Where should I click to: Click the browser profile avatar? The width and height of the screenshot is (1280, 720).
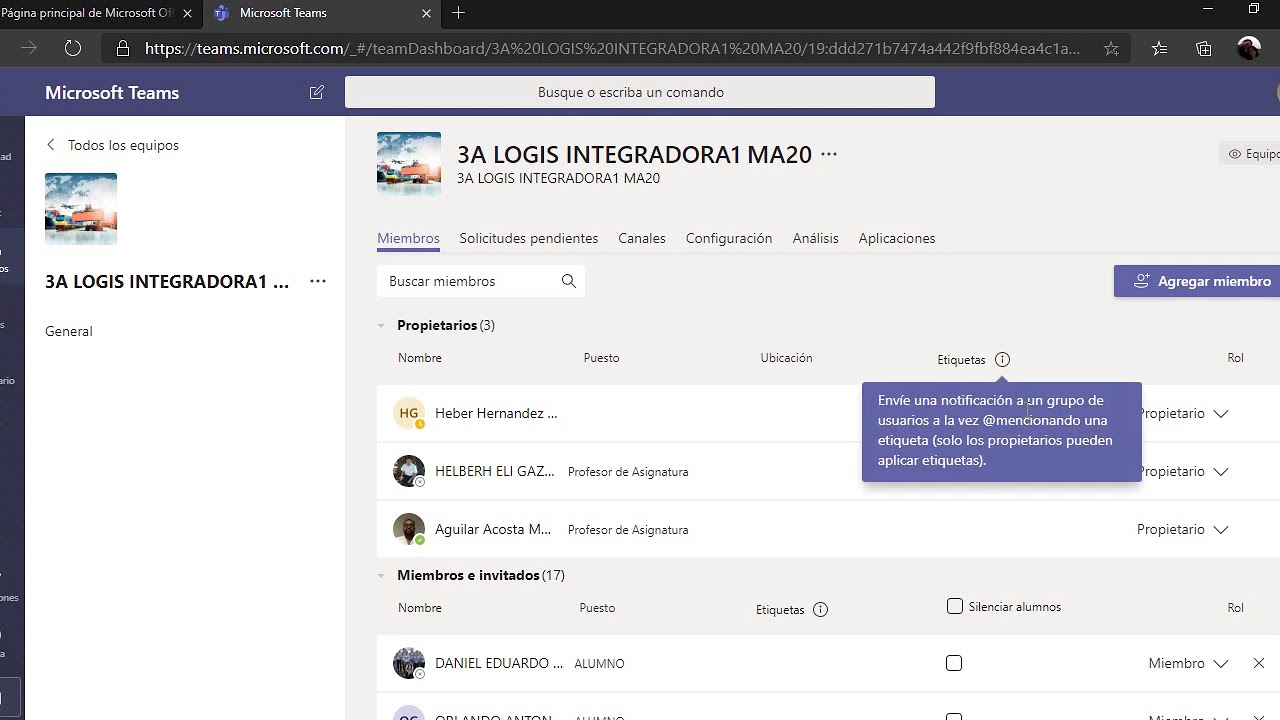tap(1249, 48)
